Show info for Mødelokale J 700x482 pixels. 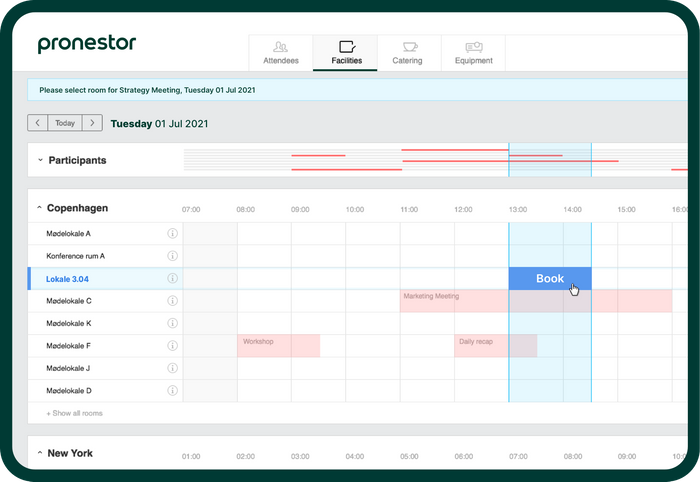(172, 368)
